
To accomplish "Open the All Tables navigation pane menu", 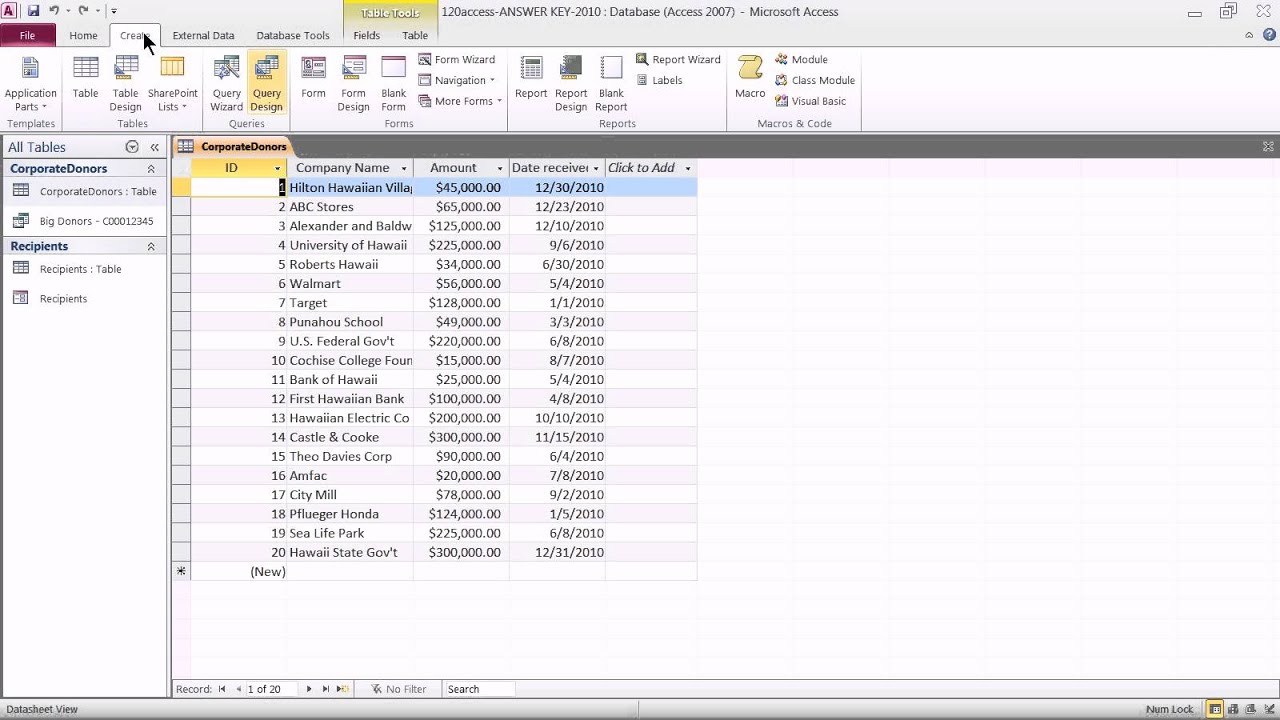I will coord(131,147).
